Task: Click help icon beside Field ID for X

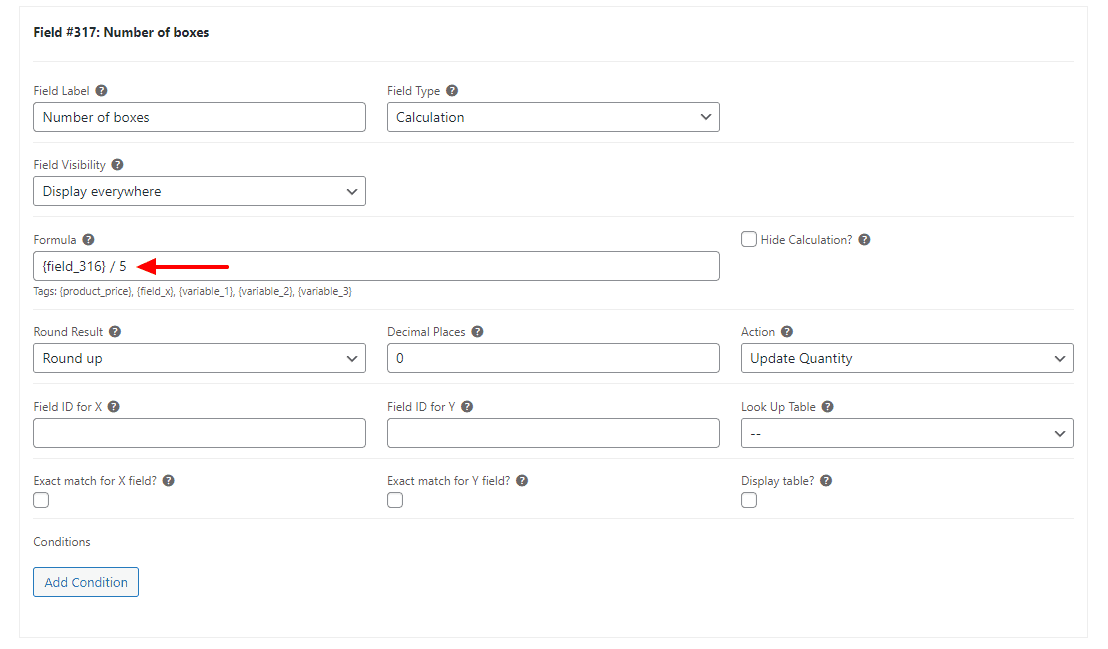Action: point(114,407)
